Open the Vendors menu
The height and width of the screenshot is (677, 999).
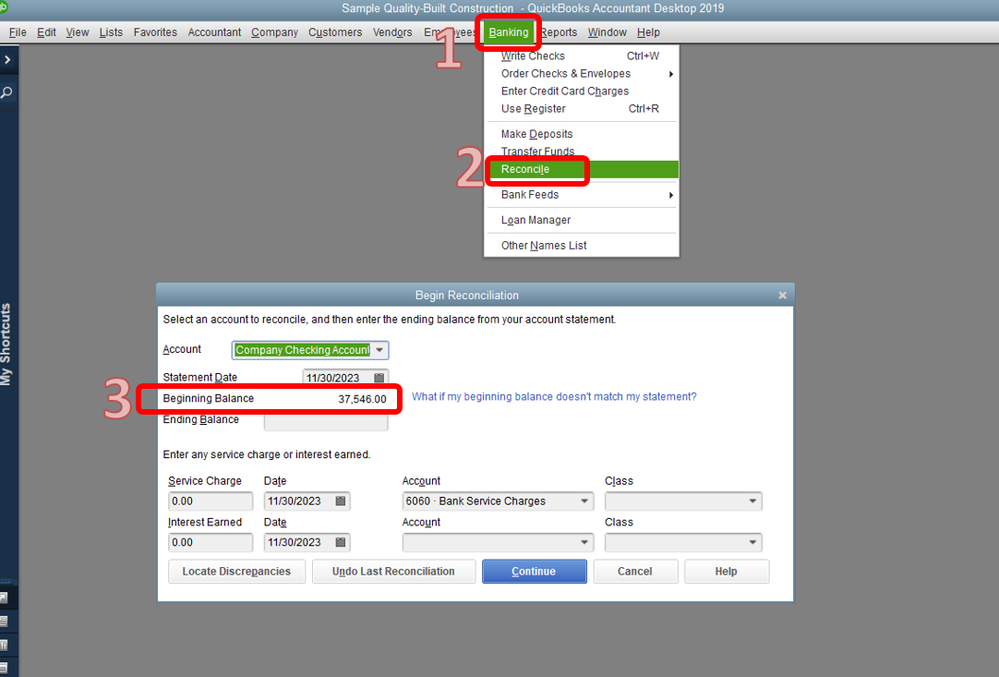coord(392,32)
